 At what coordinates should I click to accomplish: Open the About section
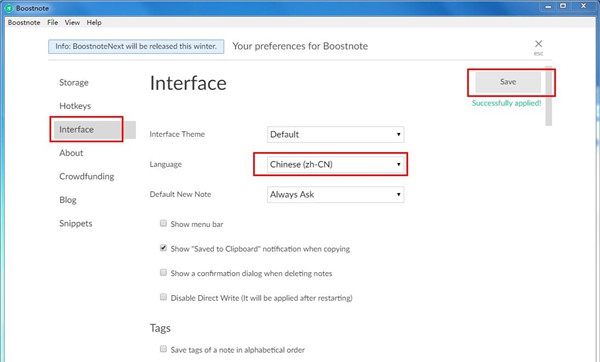(71, 153)
